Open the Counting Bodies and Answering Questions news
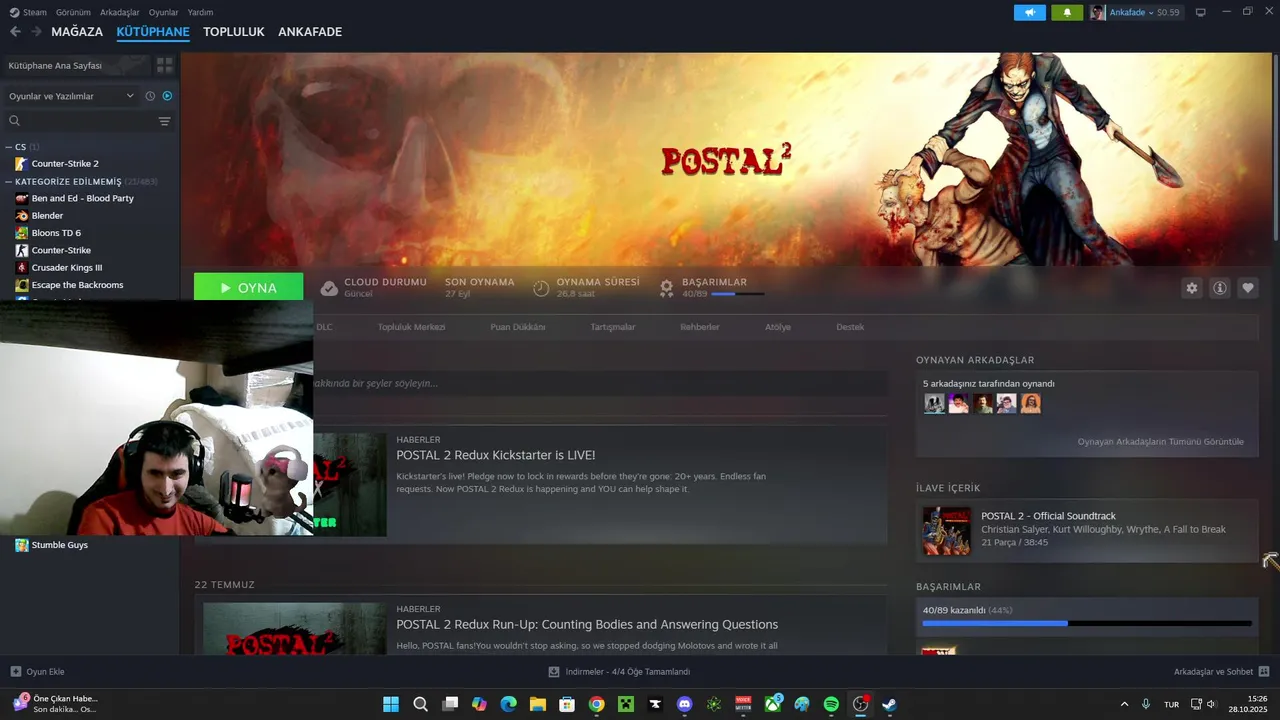The image size is (1280, 720). click(x=587, y=624)
